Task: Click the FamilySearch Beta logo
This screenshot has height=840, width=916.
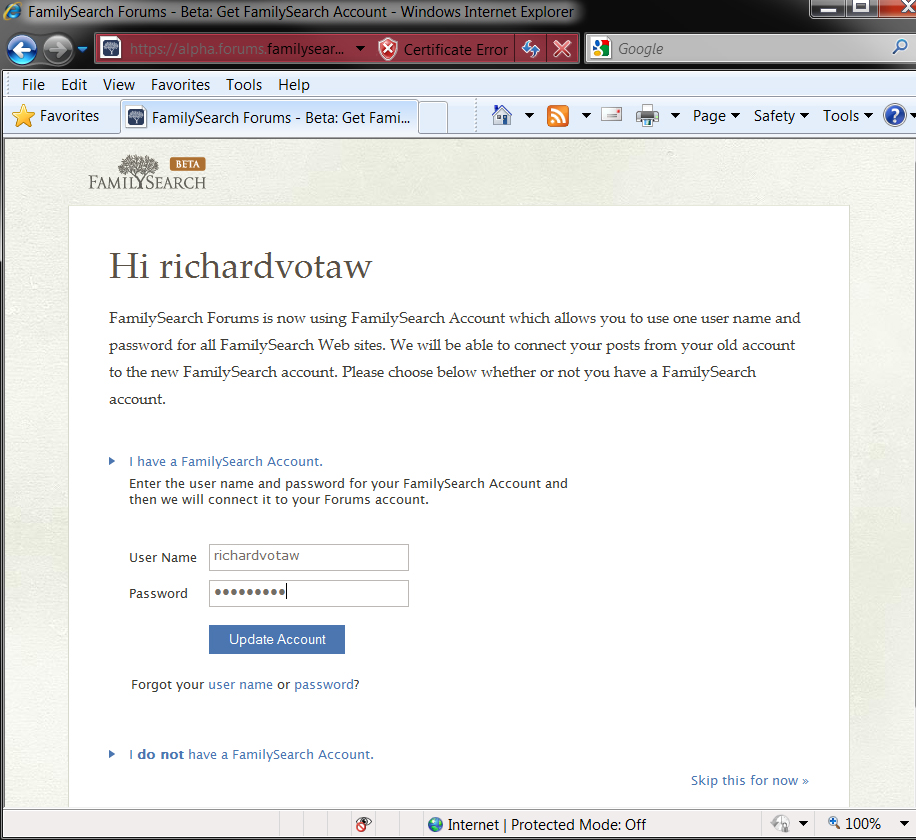Action: [x=147, y=173]
